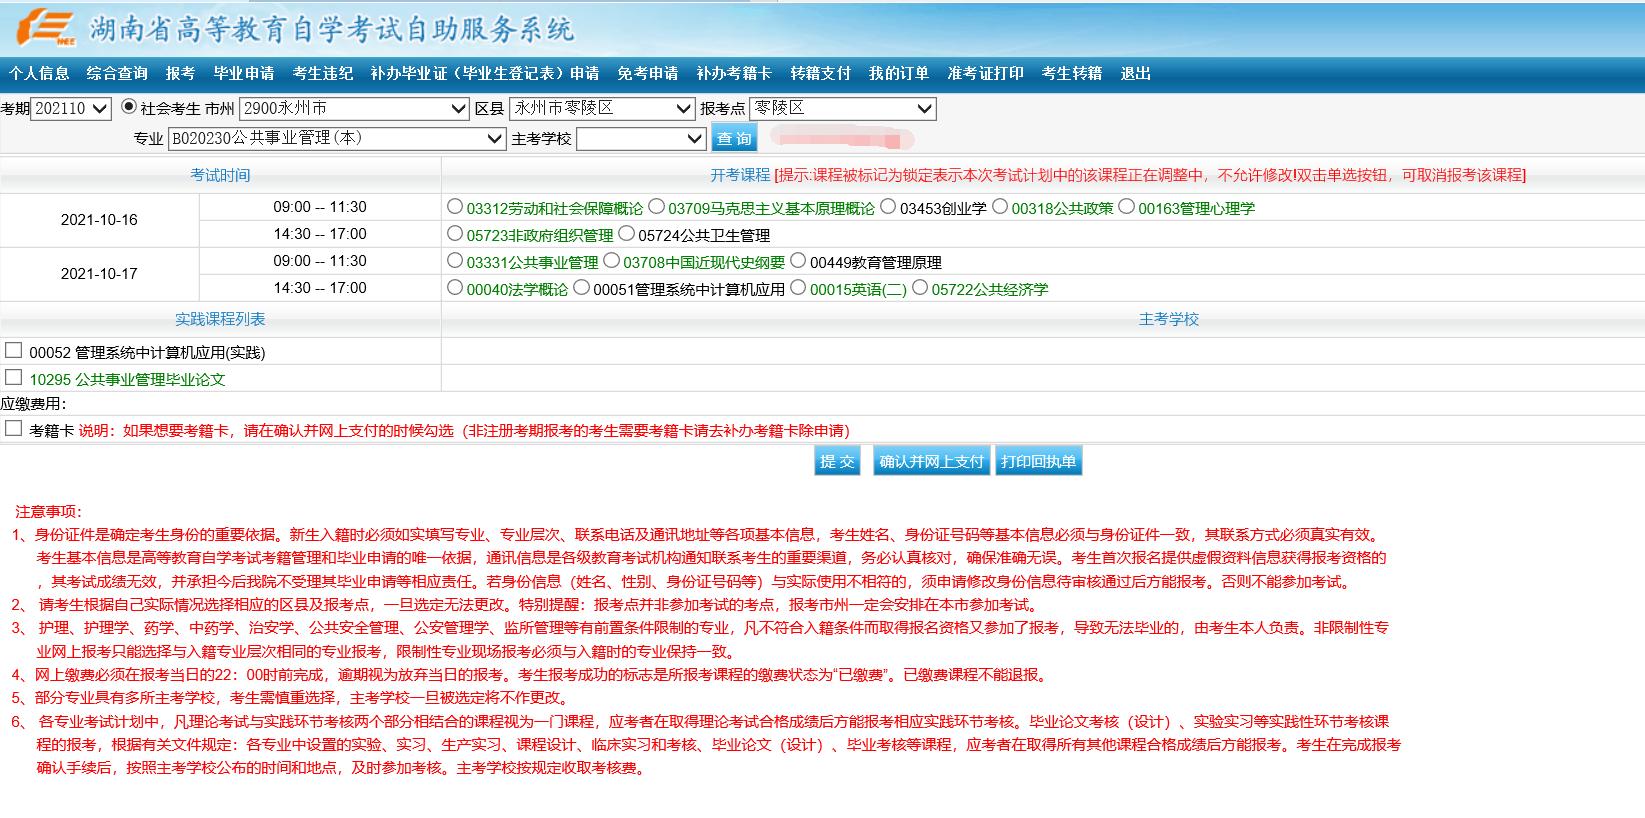The width and height of the screenshot is (1645, 818).
Task: Check 00052 管理系统中计算机应用(实践) checkbox
Action: coord(14,350)
